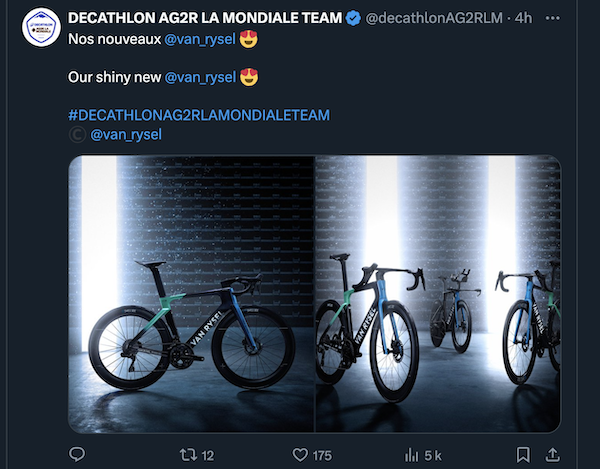600x469 pixels.
Task: Reply to the Decathlon AG2R tweet
Action: point(77,455)
